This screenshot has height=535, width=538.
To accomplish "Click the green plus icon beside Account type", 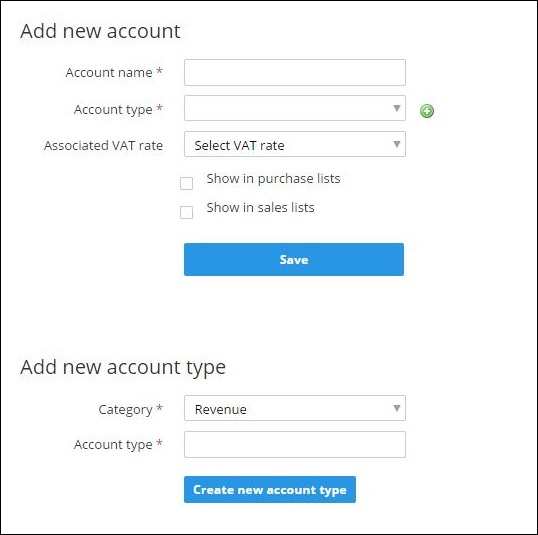I will tap(426, 111).
